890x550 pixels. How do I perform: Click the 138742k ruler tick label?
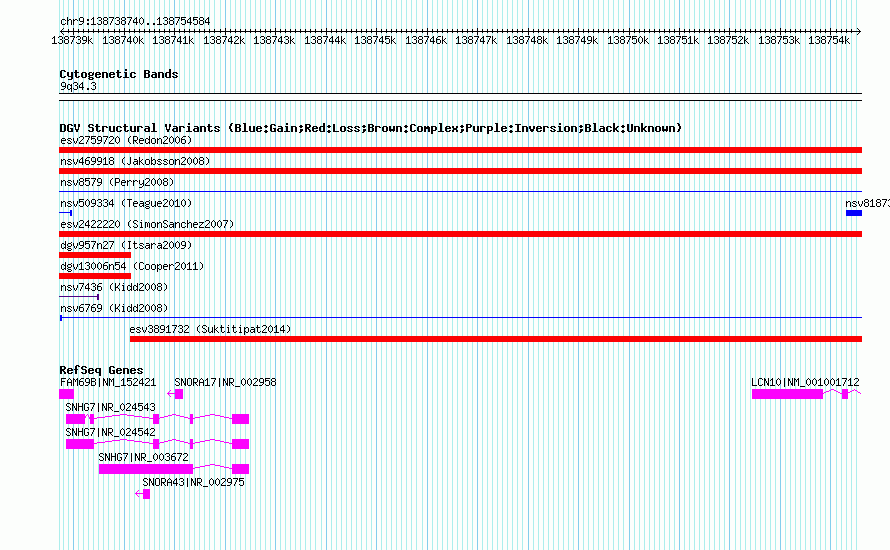[x=224, y=40]
